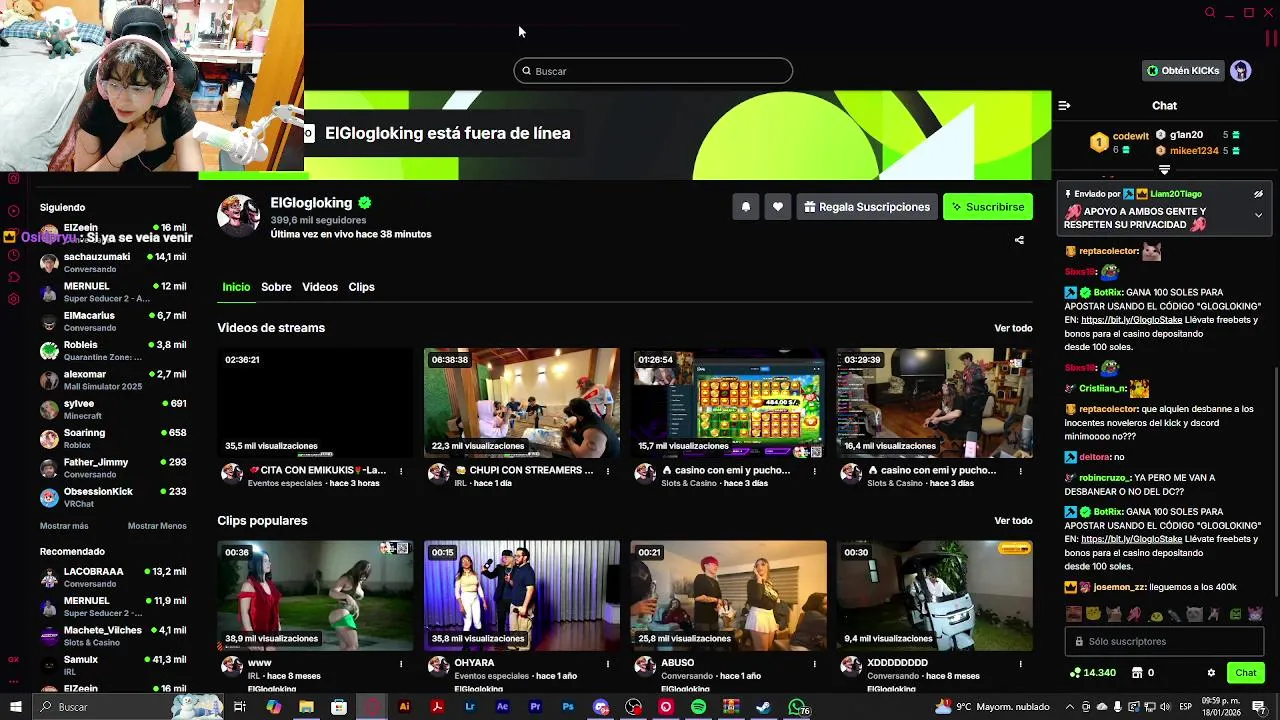Open CHUPI CON STREAMERS video thumbnail
This screenshot has width=1280, height=720.
pos(522,403)
